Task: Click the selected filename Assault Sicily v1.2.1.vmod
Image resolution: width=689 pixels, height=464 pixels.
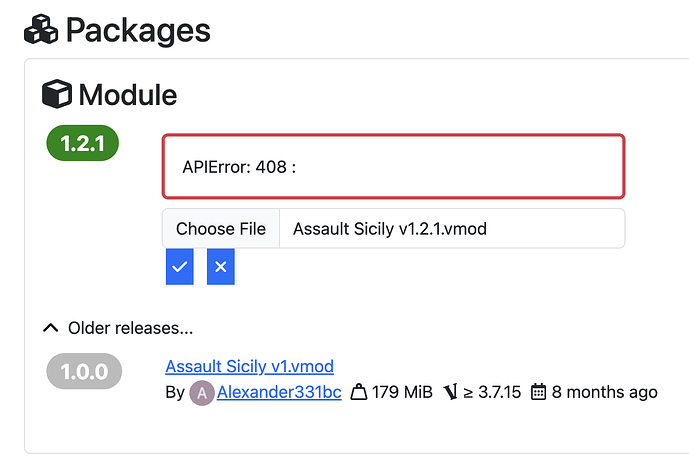Action: (x=390, y=229)
